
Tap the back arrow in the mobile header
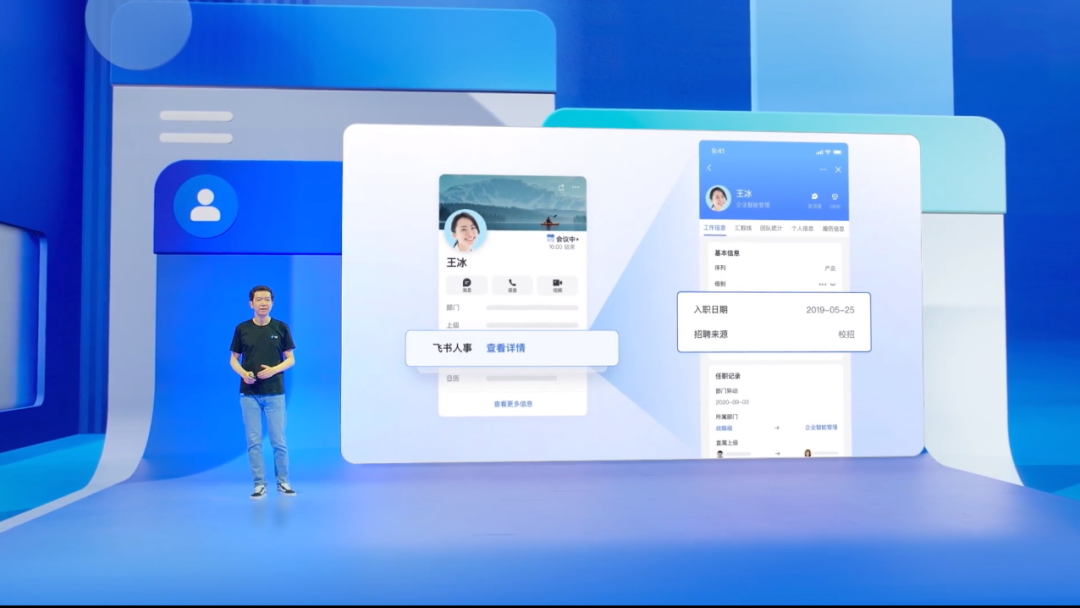click(x=709, y=168)
